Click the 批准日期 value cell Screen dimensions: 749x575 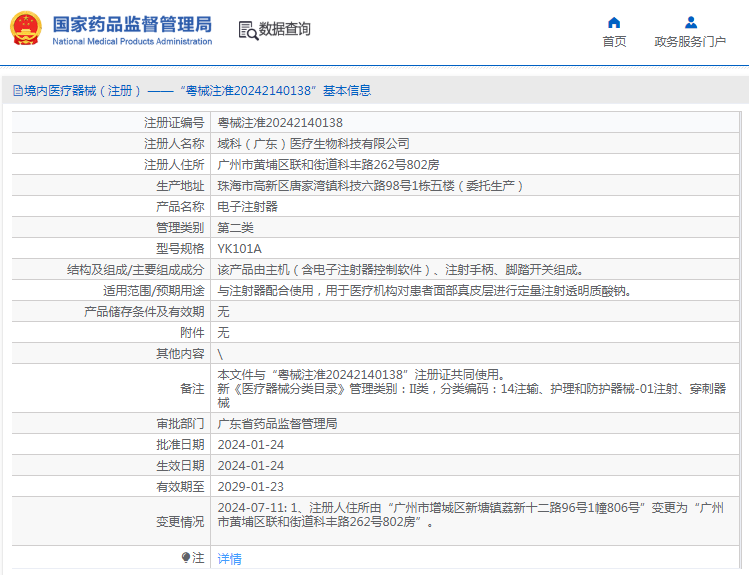pos(251,445)
